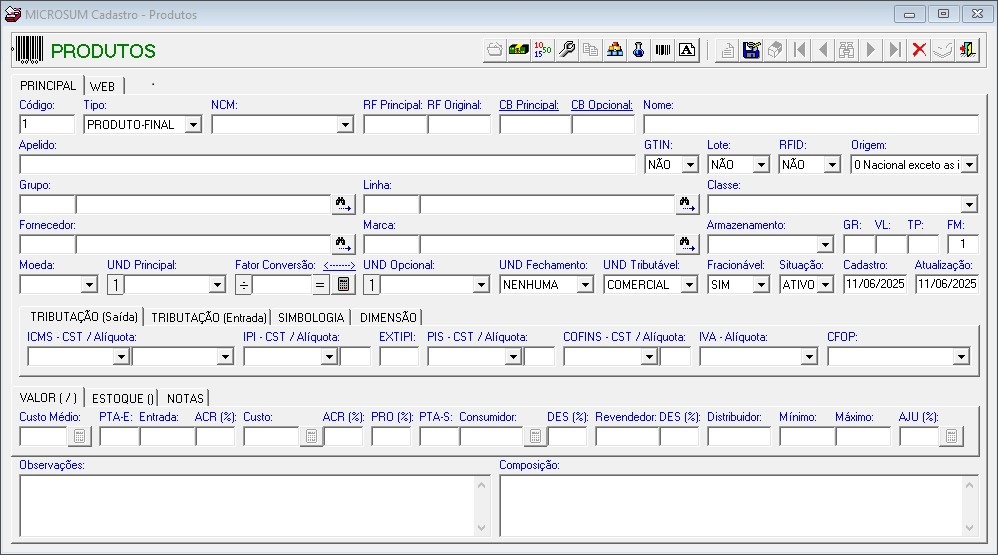Viewport: 998px width, 555px height.
Task: Open the TRIBUTAÇÃO (Entrada) tab
Action: 209,317
